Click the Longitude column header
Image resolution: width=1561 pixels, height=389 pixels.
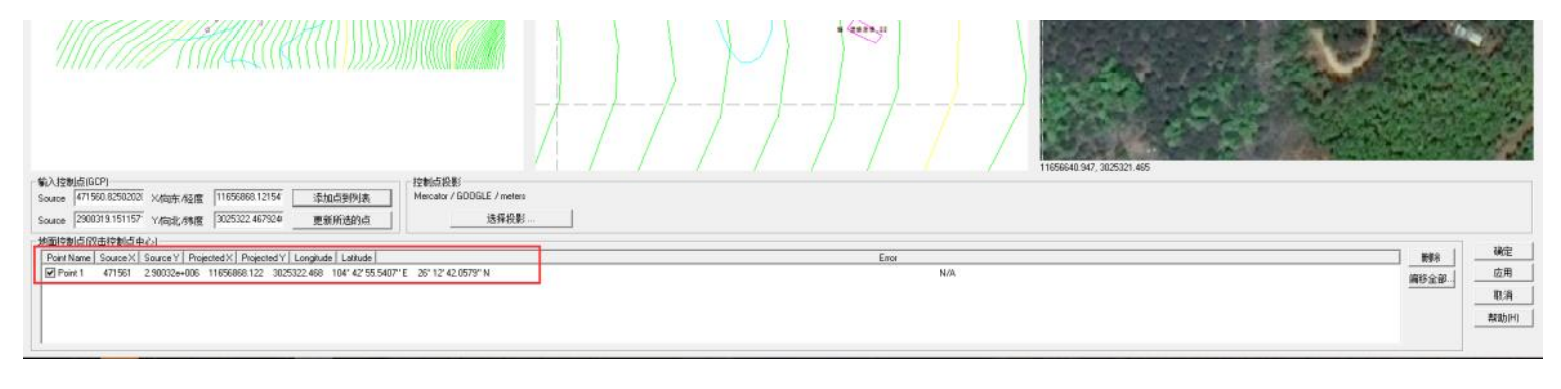(314, 258)
